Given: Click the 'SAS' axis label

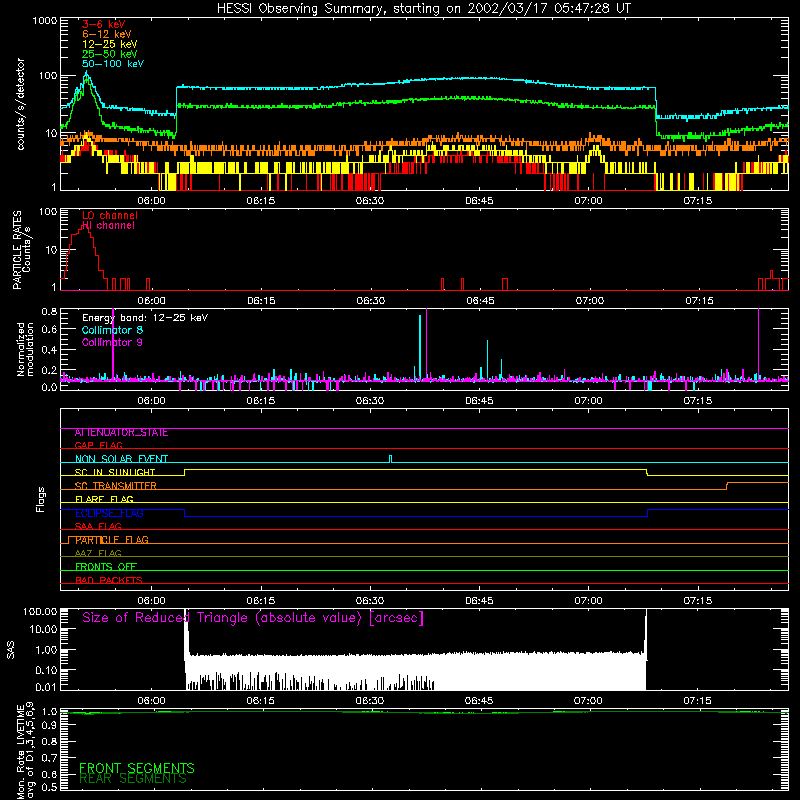Looking at the screenshot, I should [11, 650].
